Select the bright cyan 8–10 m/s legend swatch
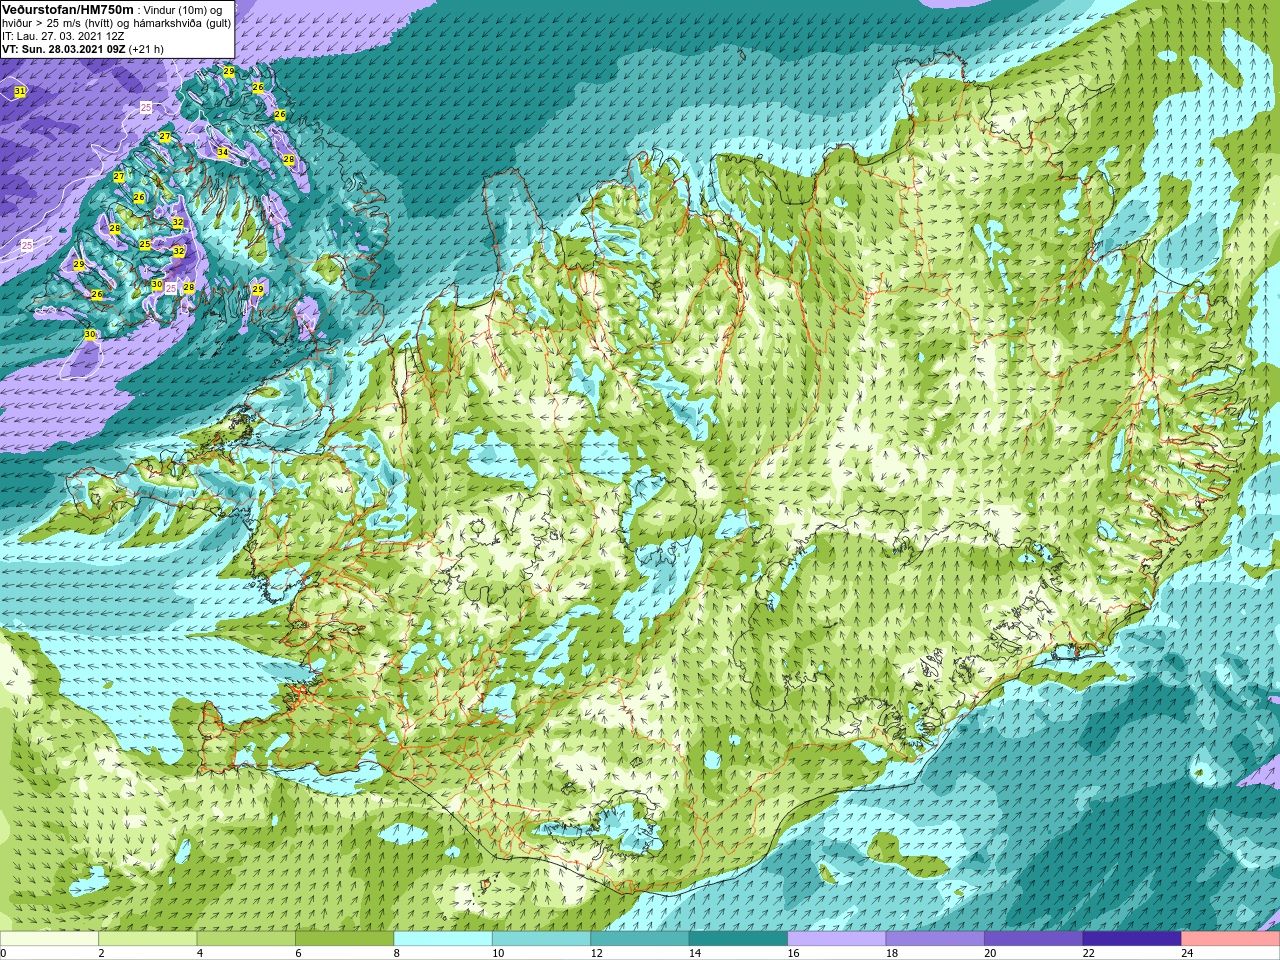 point(443,939)
